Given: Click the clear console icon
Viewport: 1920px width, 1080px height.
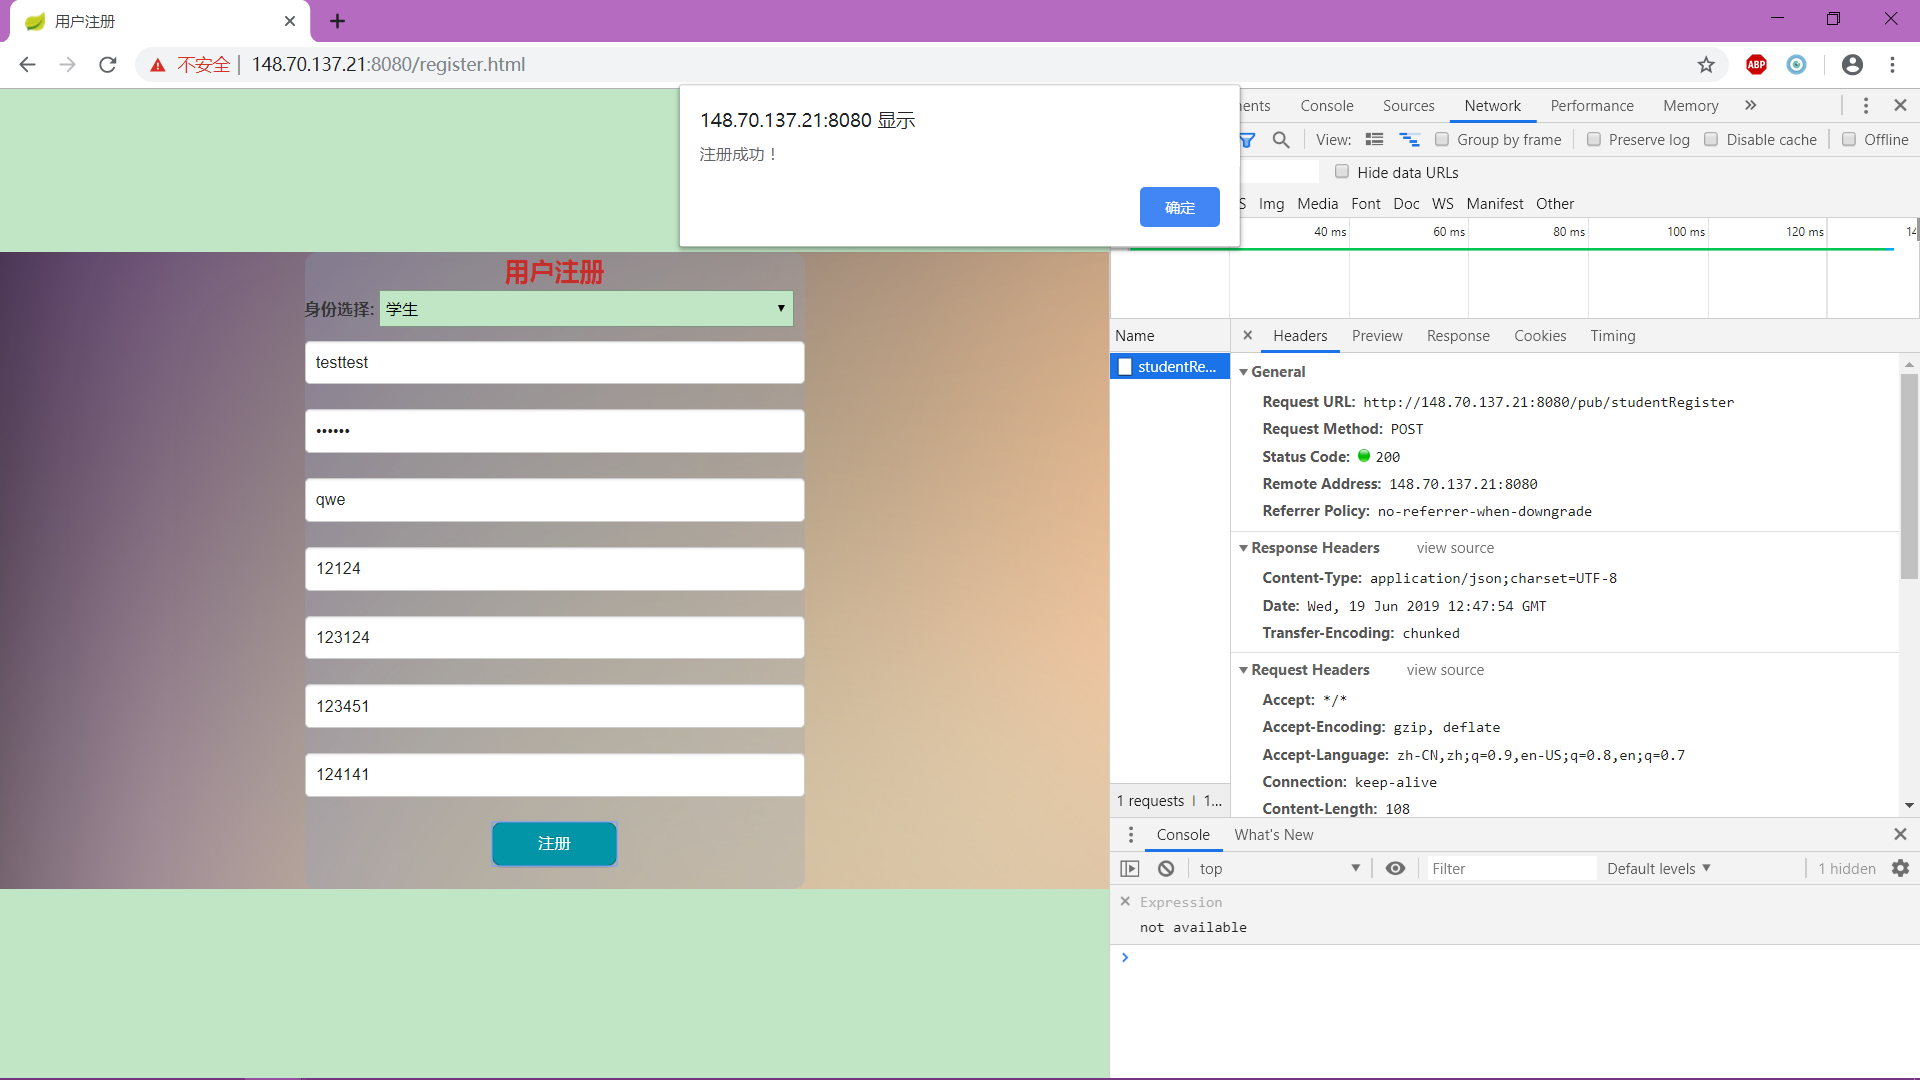Looking at the screenshot, I should 1166,868.
